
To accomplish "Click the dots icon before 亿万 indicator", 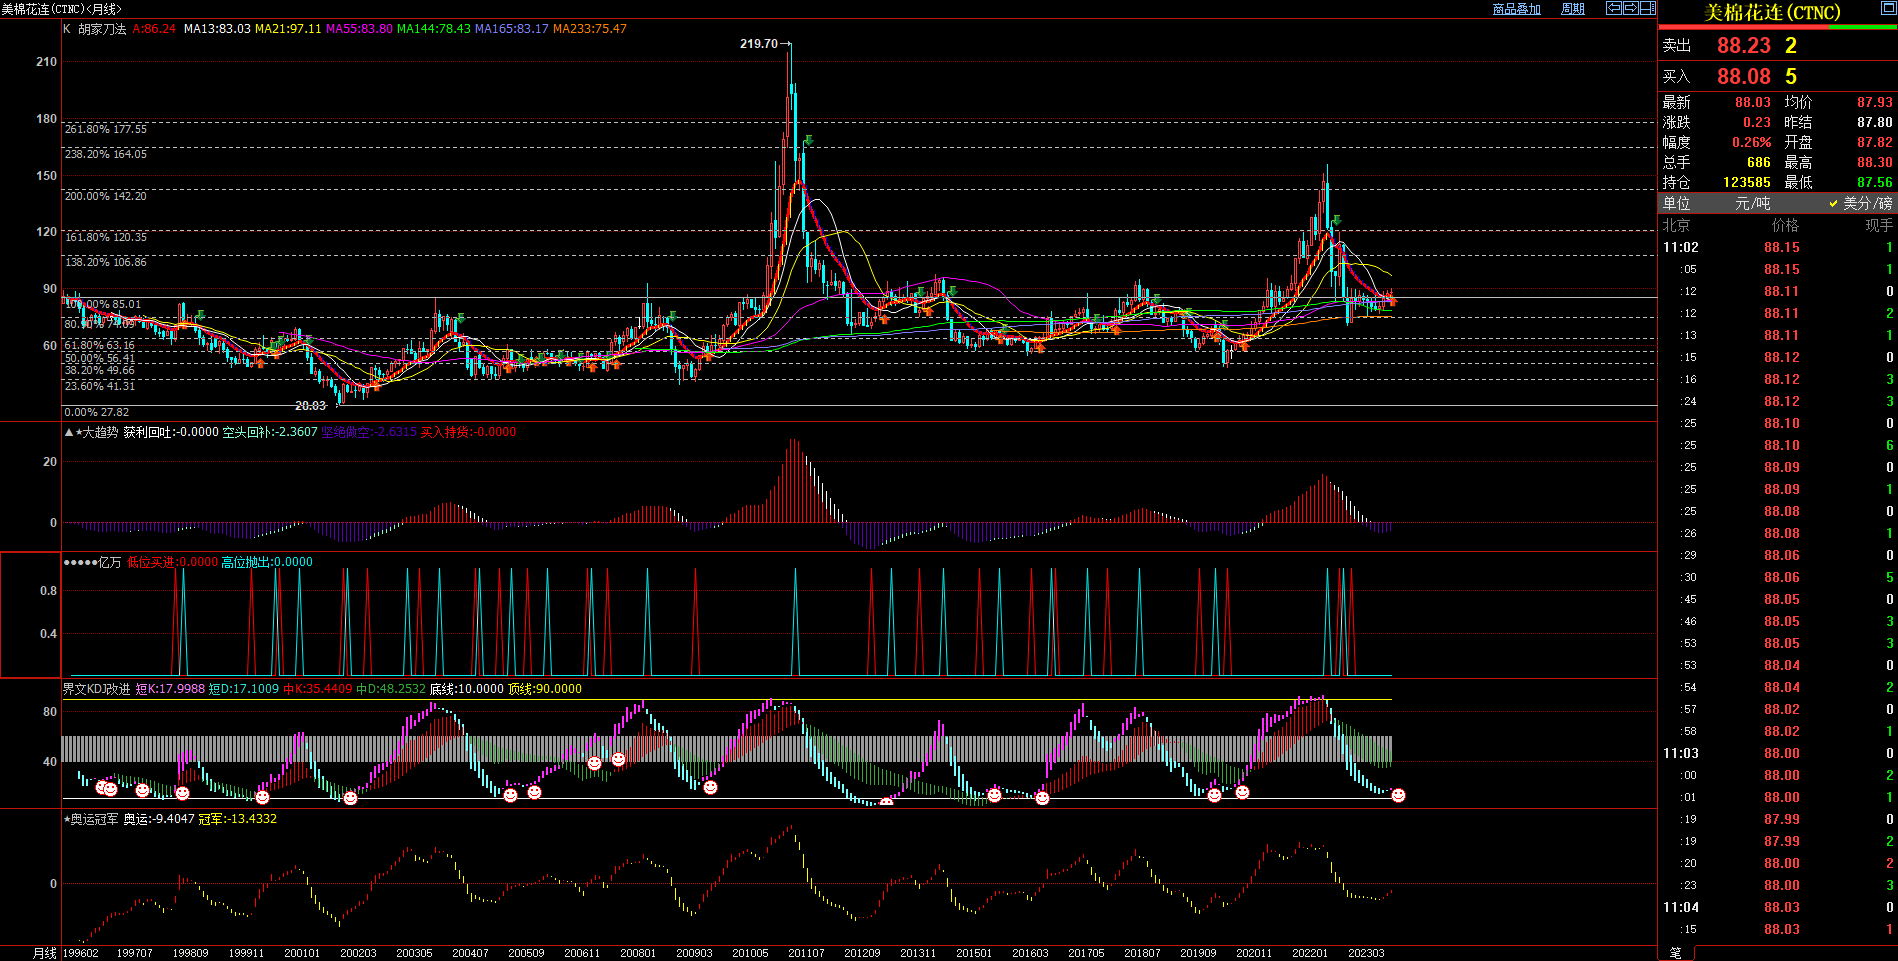I will pyautogui.click(x=80, y=562).
